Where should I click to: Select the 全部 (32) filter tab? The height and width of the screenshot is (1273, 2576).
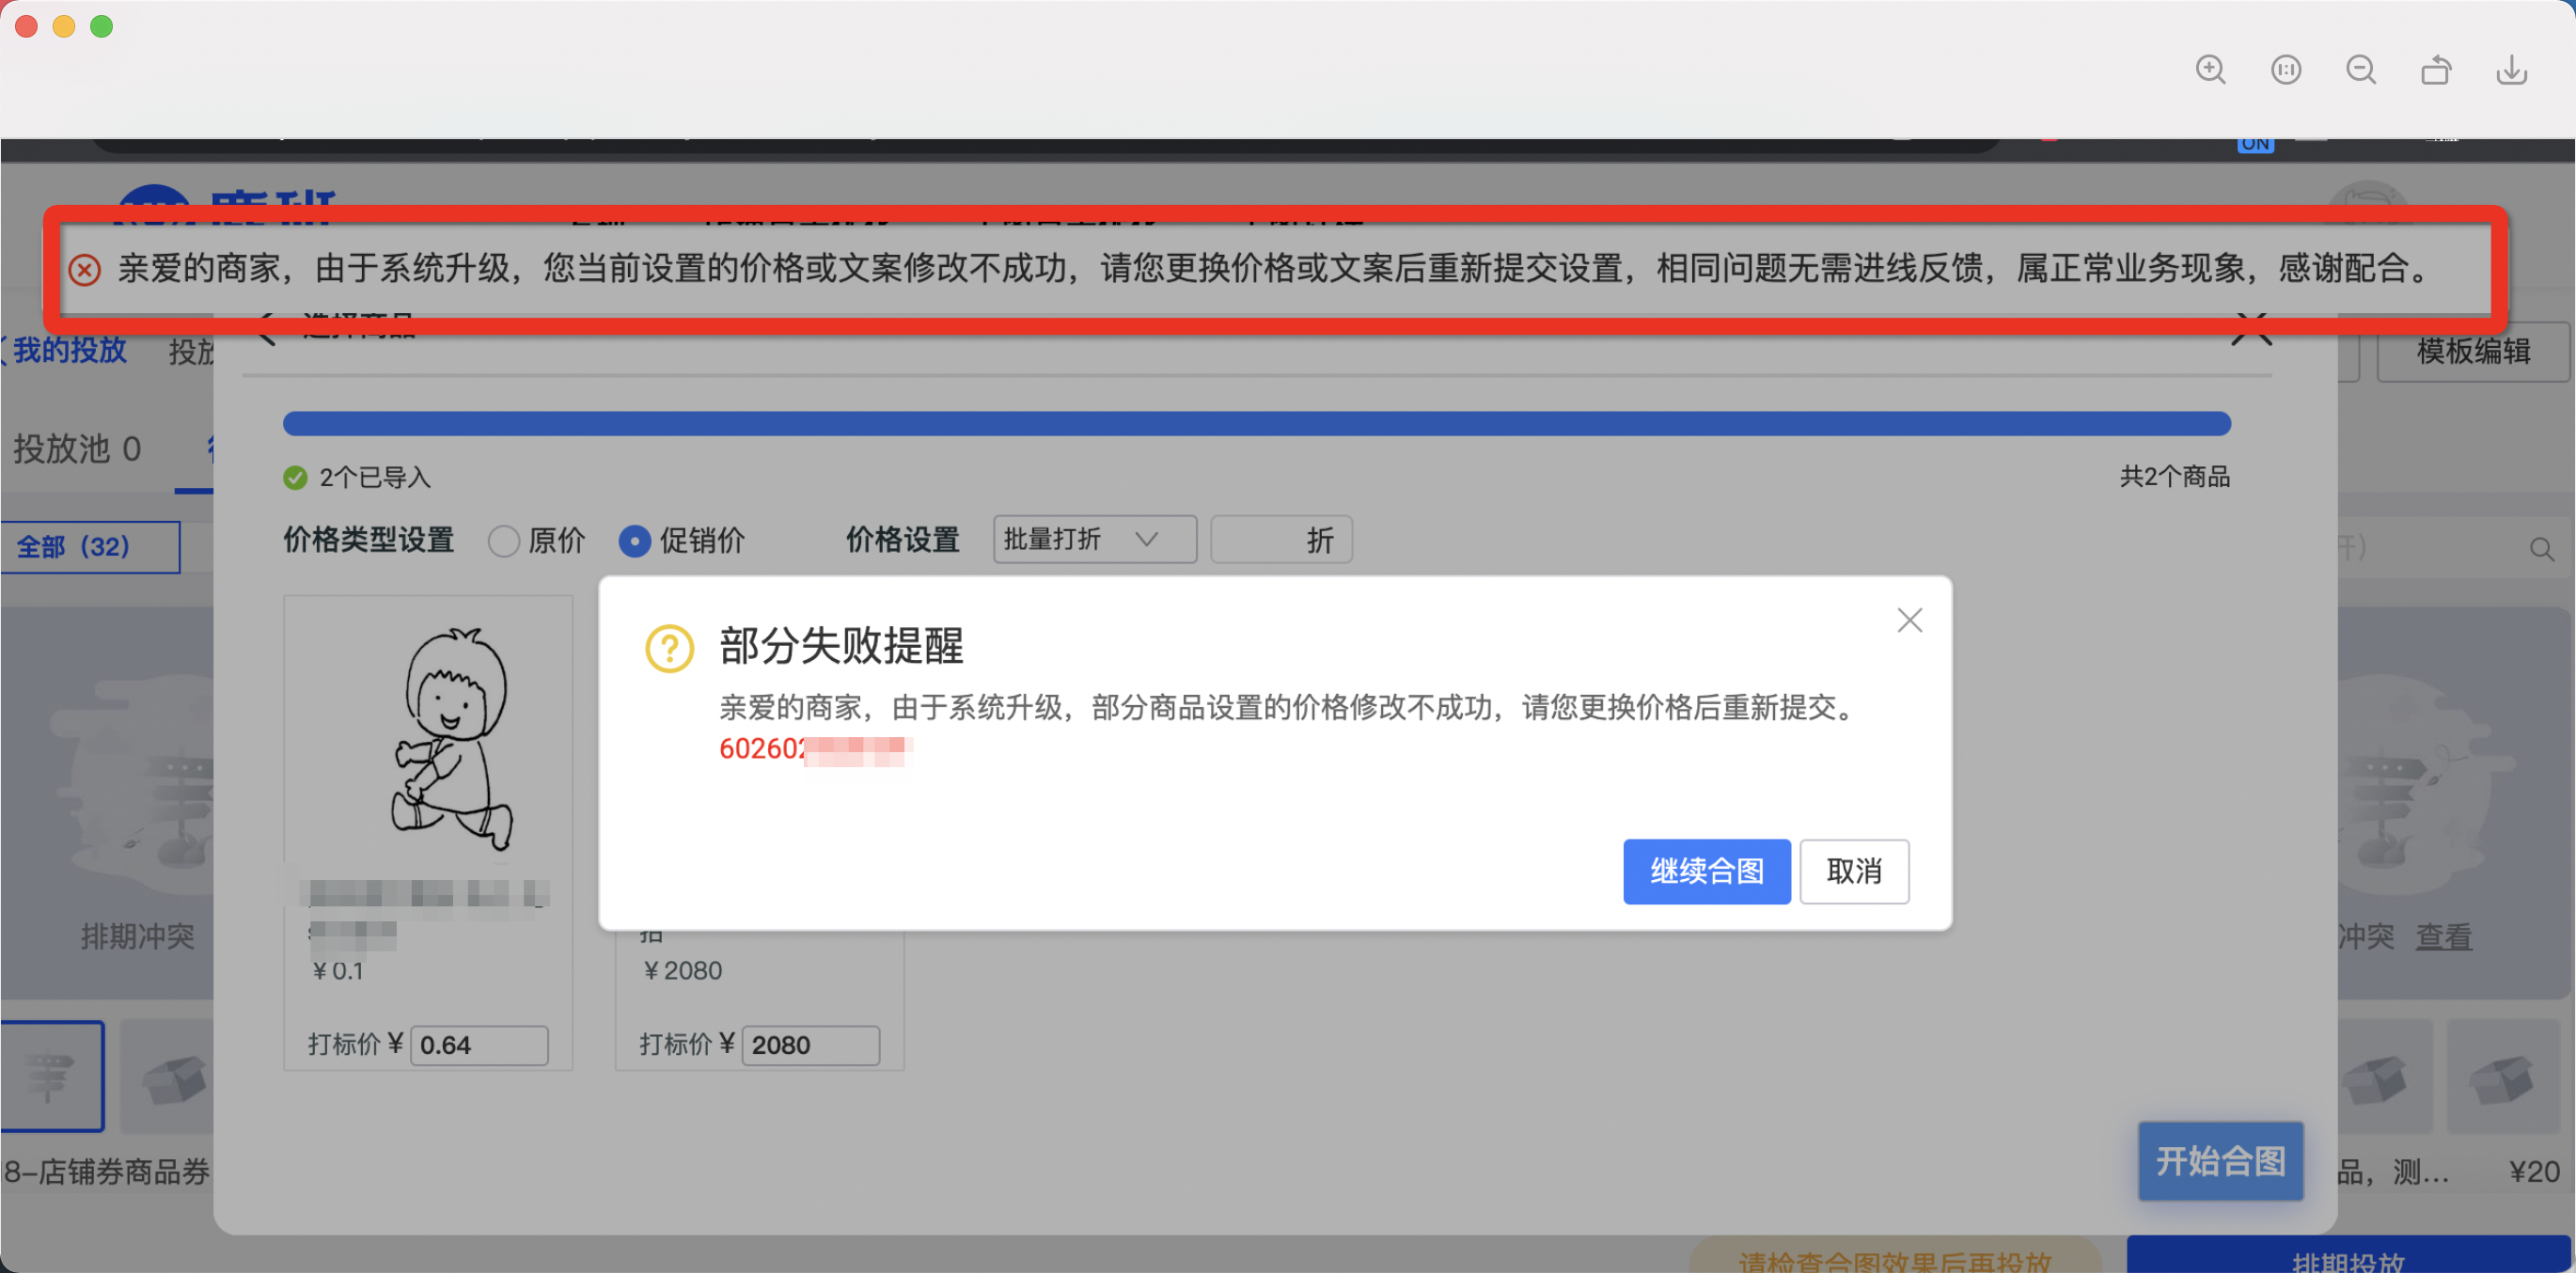[90, 547]
